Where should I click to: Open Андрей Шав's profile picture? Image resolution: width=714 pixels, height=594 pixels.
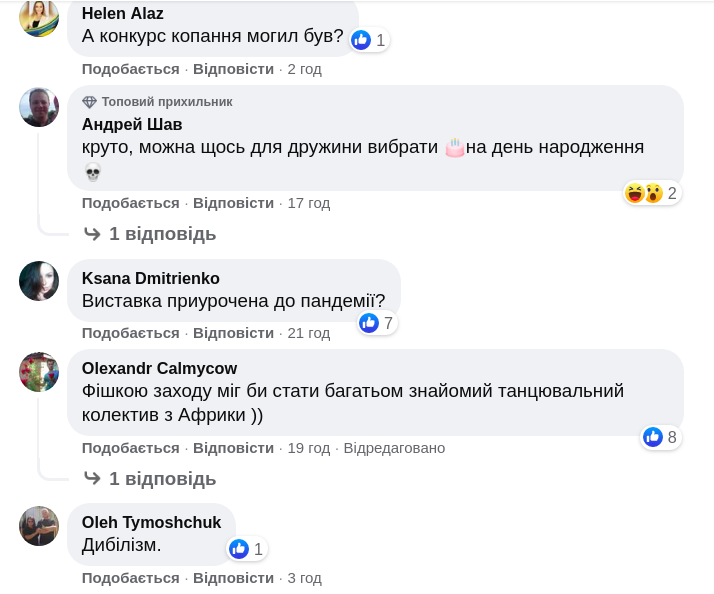point(39,107)
